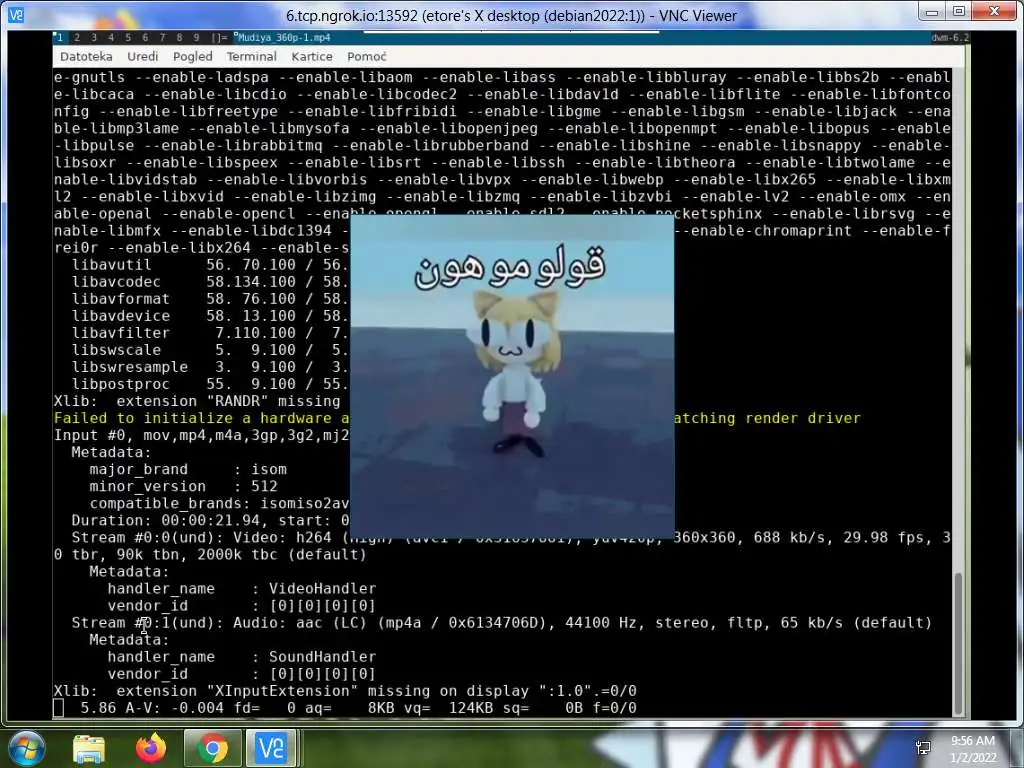Image resolution: width=1024 pixels, height=768 pixels.
Task: Launch Firefox from the taskbar
Action: coord(151,748)
